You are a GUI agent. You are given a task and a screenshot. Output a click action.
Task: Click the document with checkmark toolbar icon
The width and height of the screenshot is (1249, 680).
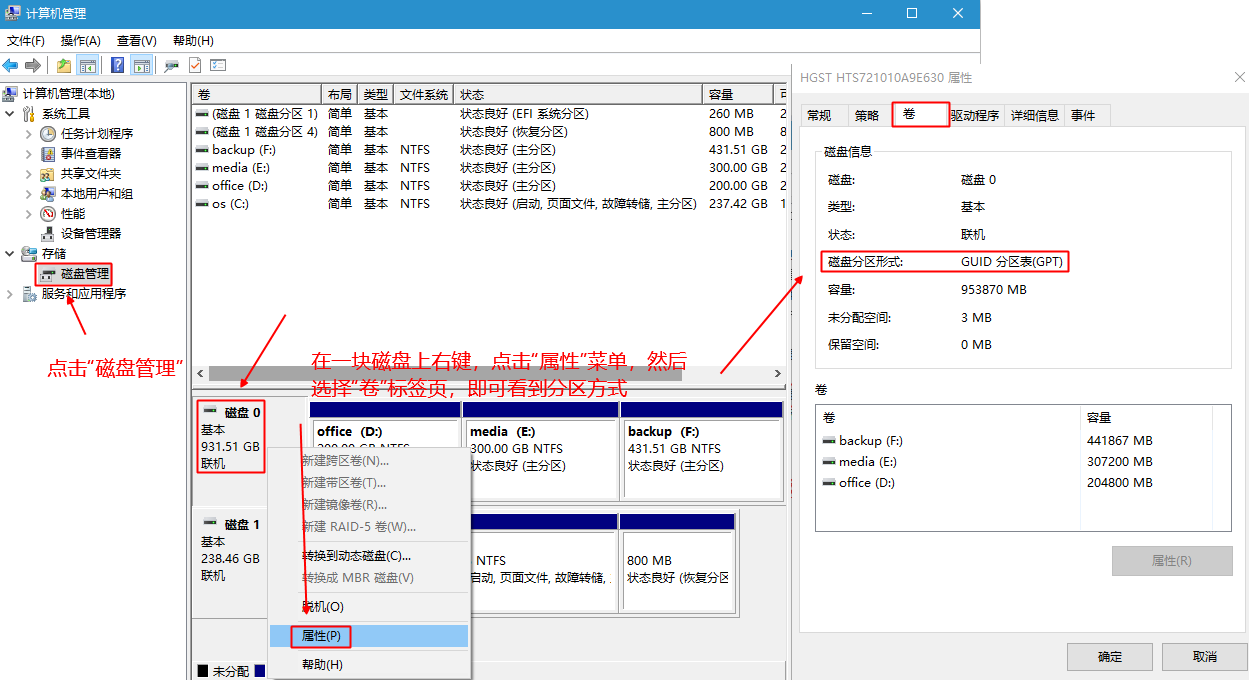tap(195, 65)
